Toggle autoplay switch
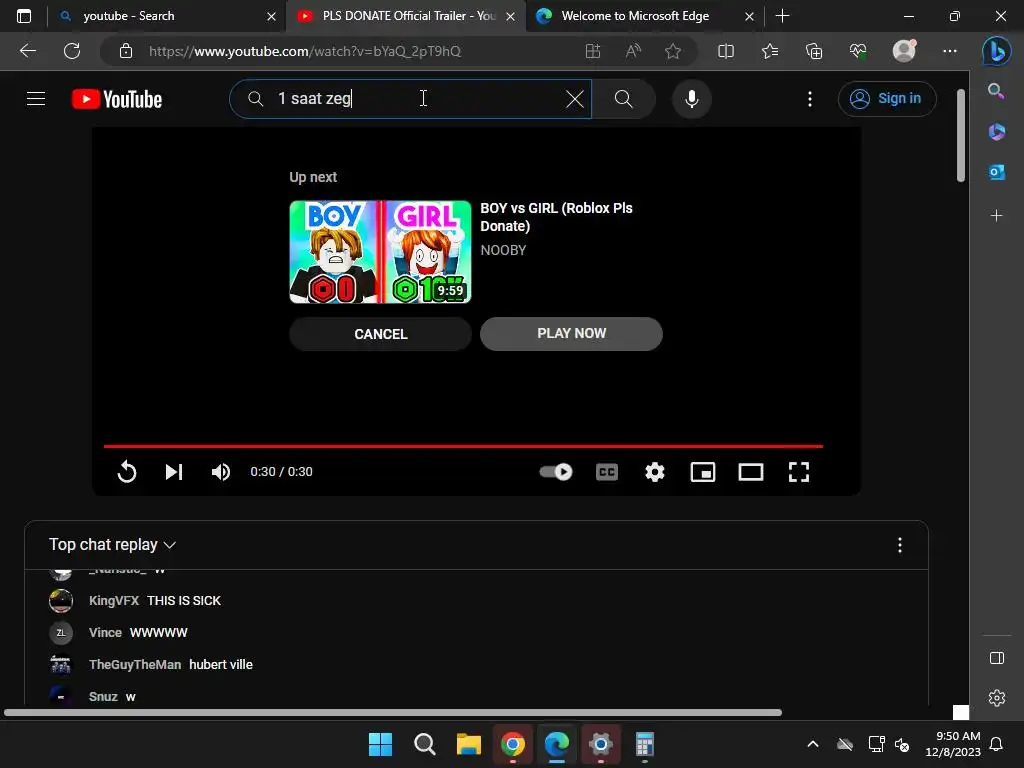1024x768 pixels. 556,472
